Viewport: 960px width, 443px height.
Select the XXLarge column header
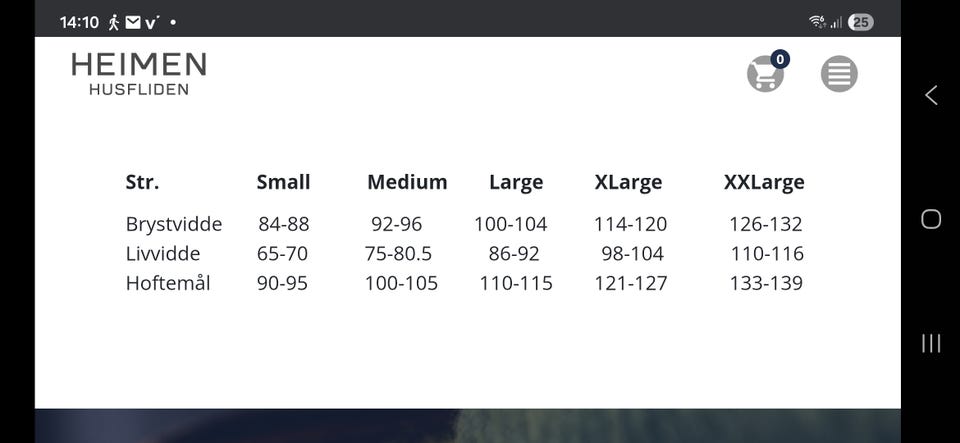764,182
